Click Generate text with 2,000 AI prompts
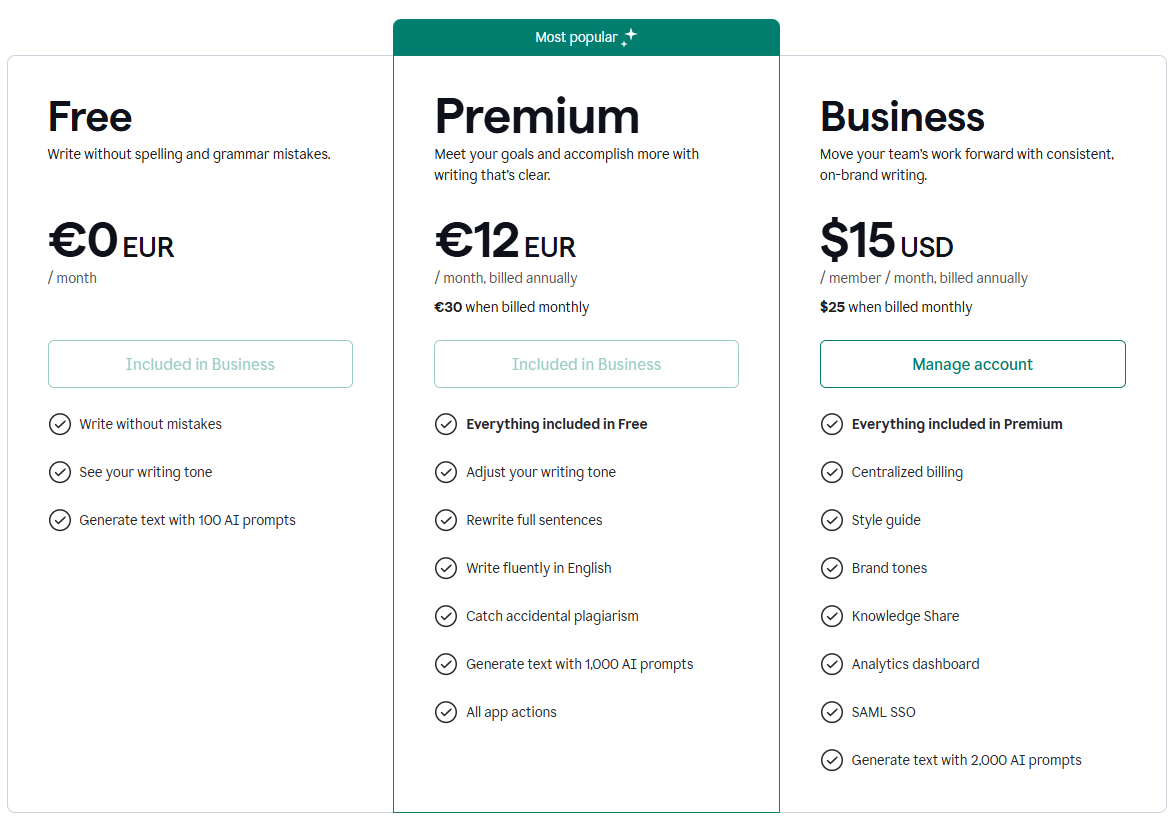Screen dimensions: 1175x831 [x=967, y=760]
